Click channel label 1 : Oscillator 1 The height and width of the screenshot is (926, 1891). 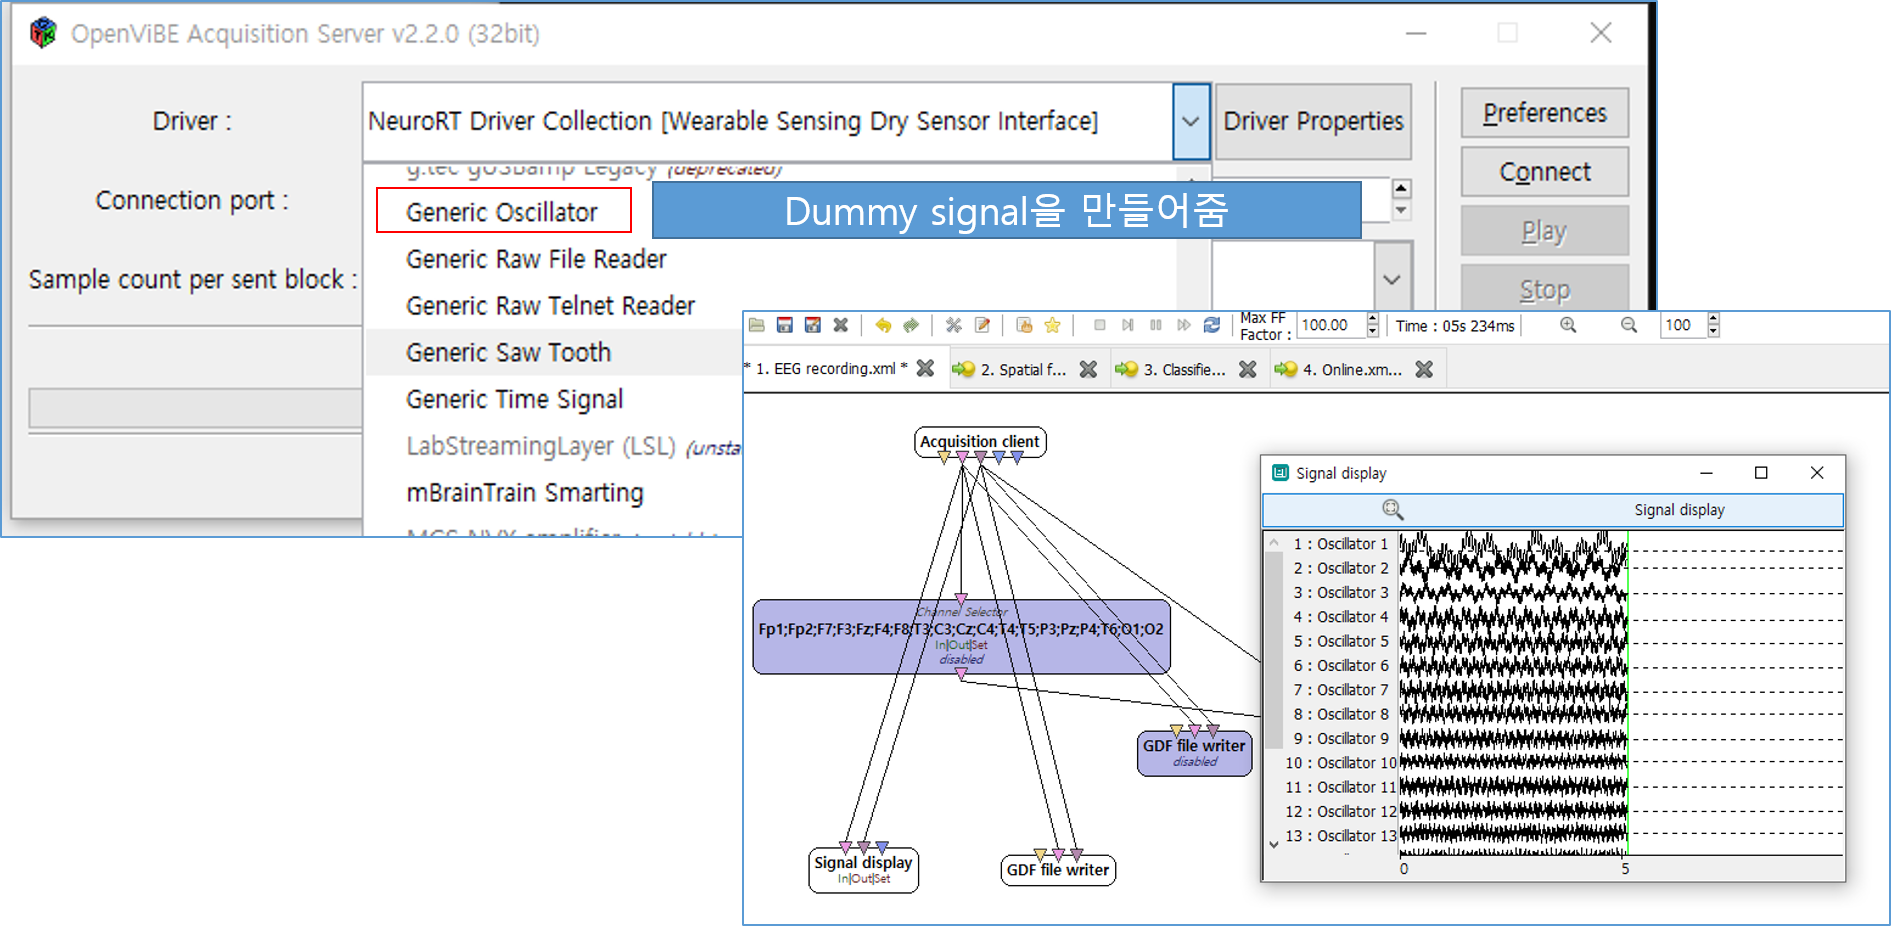click(1341, 544)
